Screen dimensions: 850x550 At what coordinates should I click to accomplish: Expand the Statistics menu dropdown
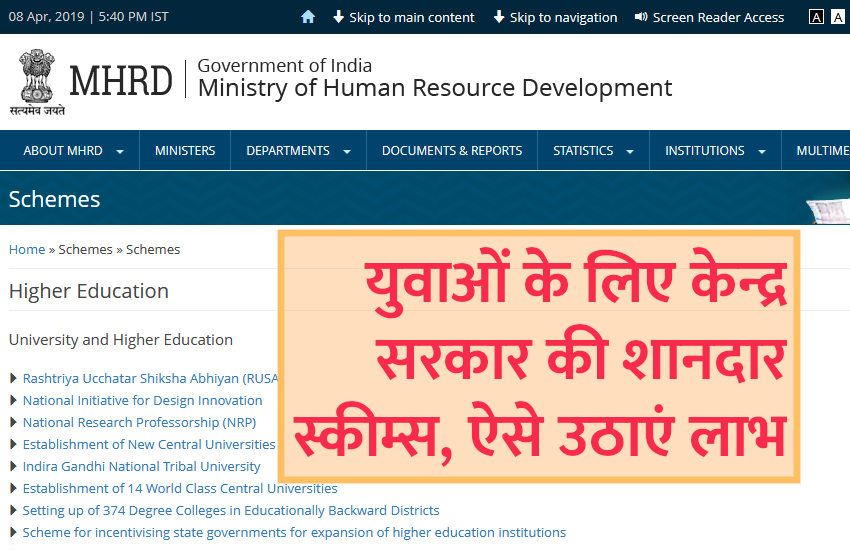pyautogui.click(x=593, y=151)
